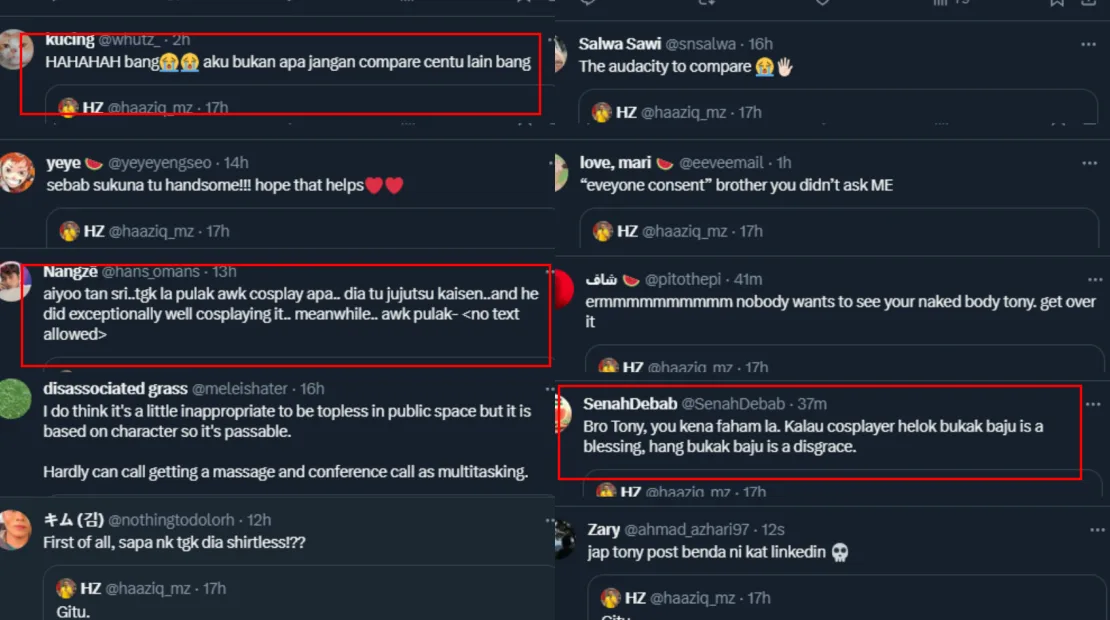The width and height of the screenshot is (1110, 620).
Task: Open the more menu on Salwa Sawi's reply
Action: coord(1088,45)
